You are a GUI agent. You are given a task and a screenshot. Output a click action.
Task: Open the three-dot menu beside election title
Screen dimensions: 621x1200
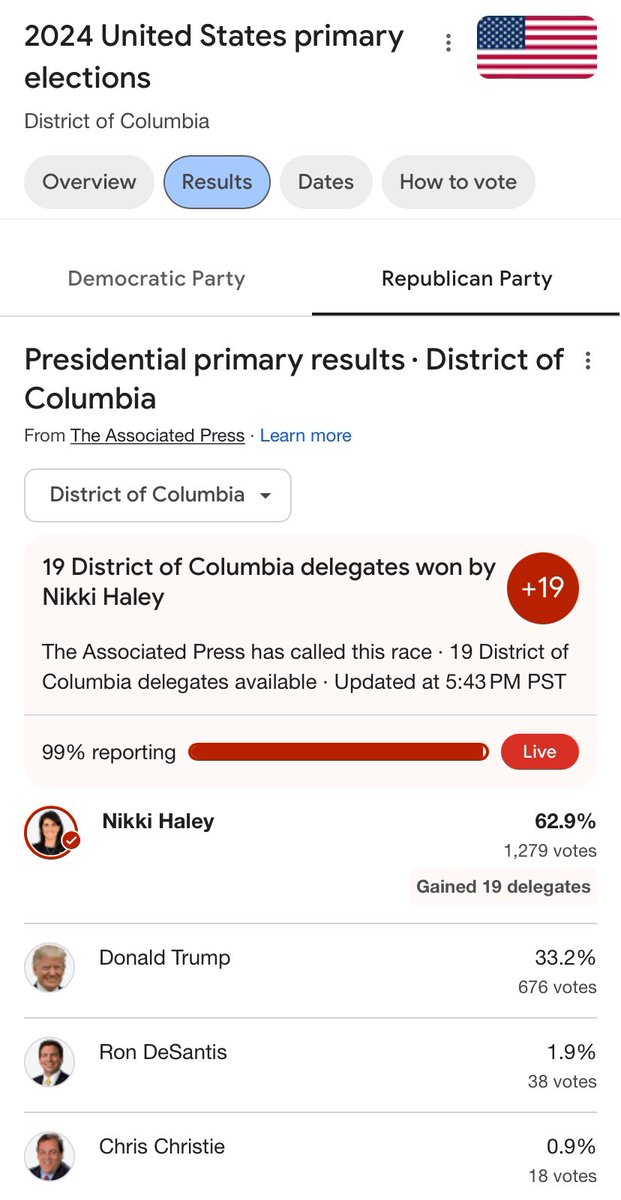coord(448,42)
